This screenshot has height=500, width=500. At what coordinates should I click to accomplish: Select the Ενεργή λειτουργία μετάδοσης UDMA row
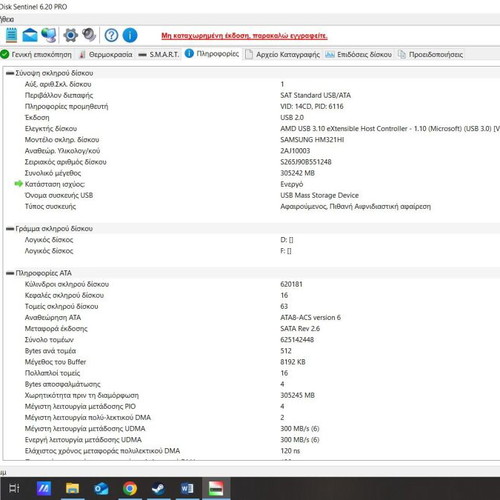251,440
